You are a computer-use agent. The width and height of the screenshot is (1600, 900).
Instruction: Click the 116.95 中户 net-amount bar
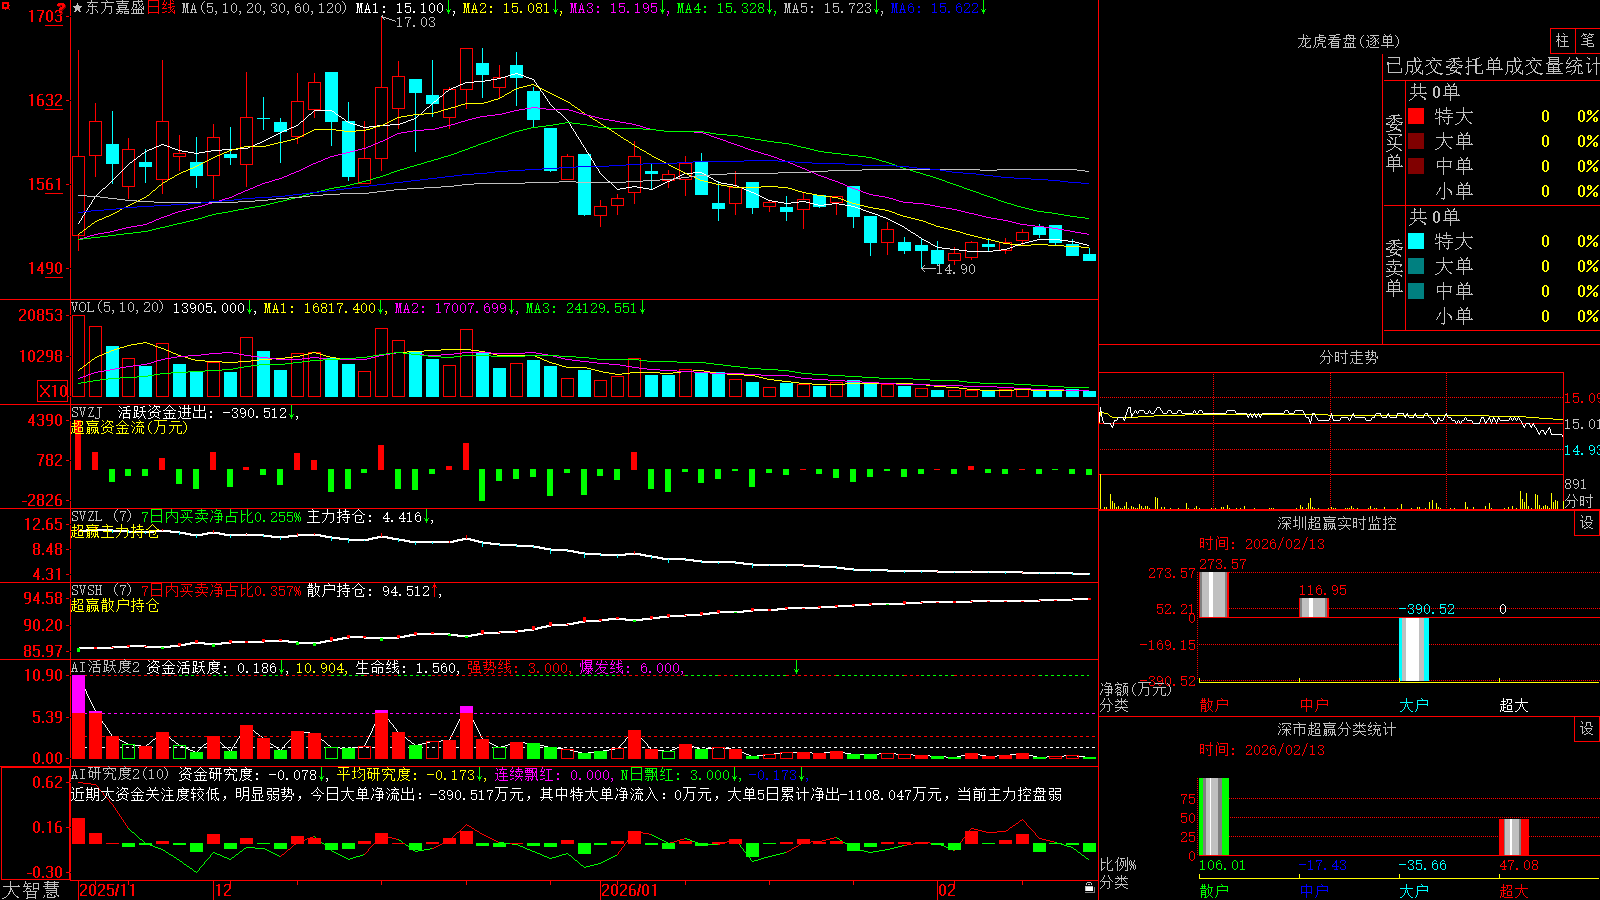click(x=1313, y=607)
